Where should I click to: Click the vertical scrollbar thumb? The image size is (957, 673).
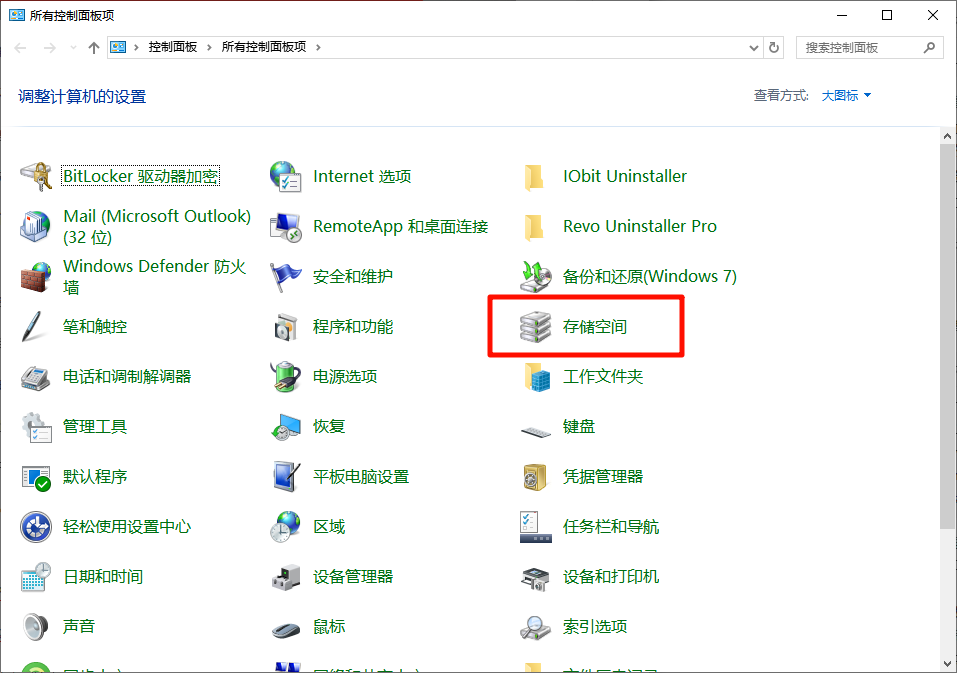[x=947, y=337]
